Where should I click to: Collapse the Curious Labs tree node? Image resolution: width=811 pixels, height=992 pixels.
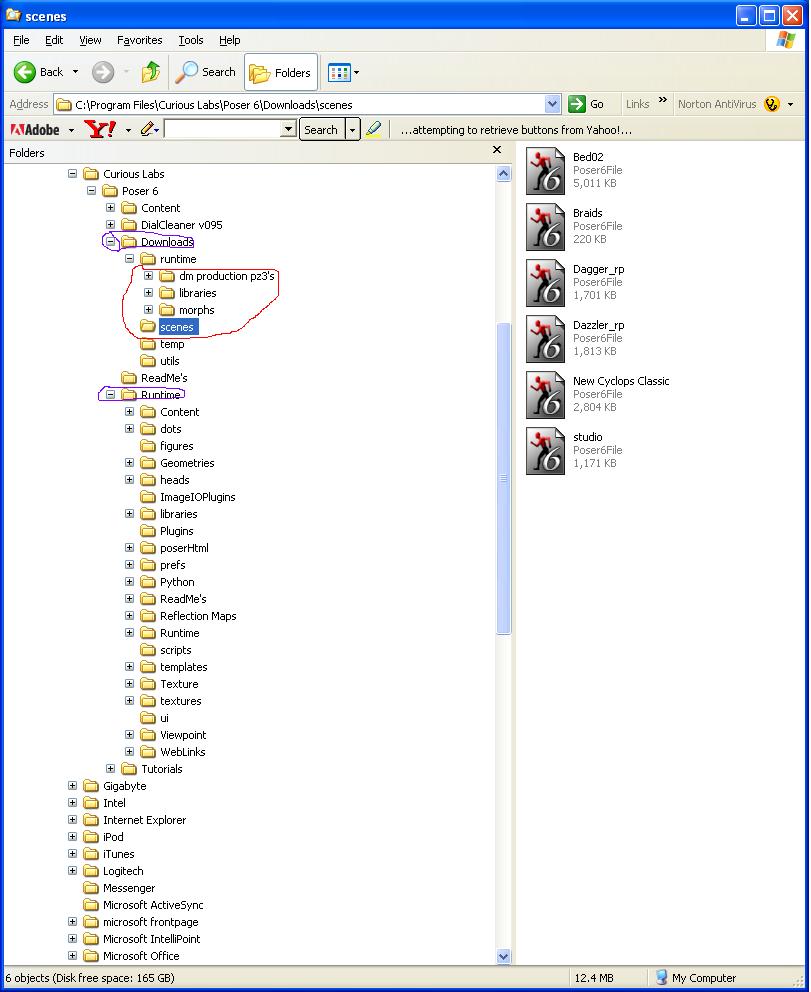[x=72, y=173]
